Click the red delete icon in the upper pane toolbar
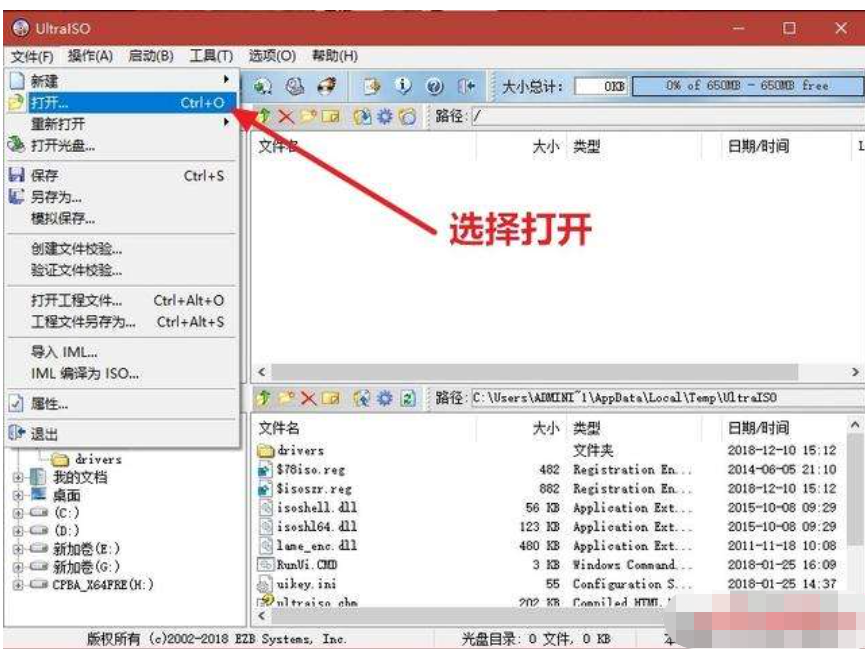 coord(286,117)
